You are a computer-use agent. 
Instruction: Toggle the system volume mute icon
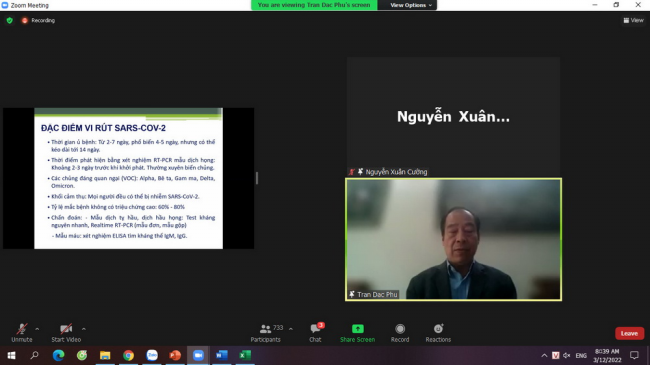click(567, 355)
